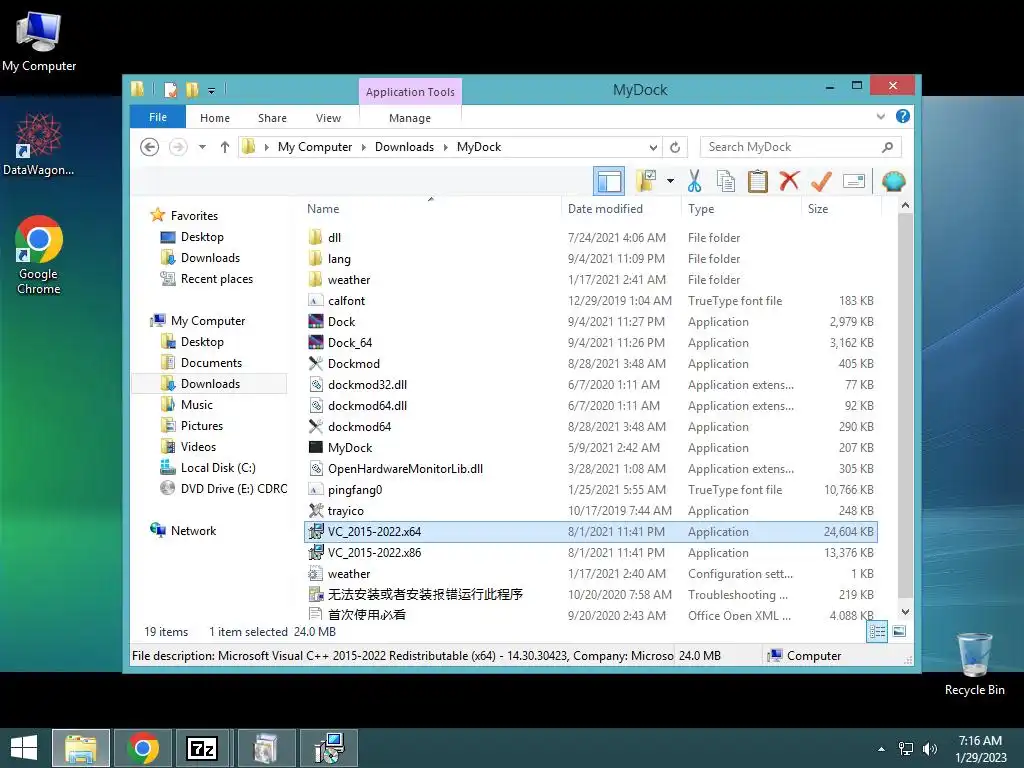Switch to the Home ribbon tab

pos(215,118)
